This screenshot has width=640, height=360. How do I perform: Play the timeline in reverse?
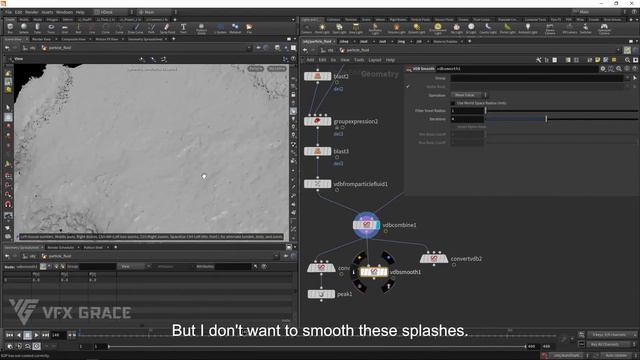click(18, 335)
